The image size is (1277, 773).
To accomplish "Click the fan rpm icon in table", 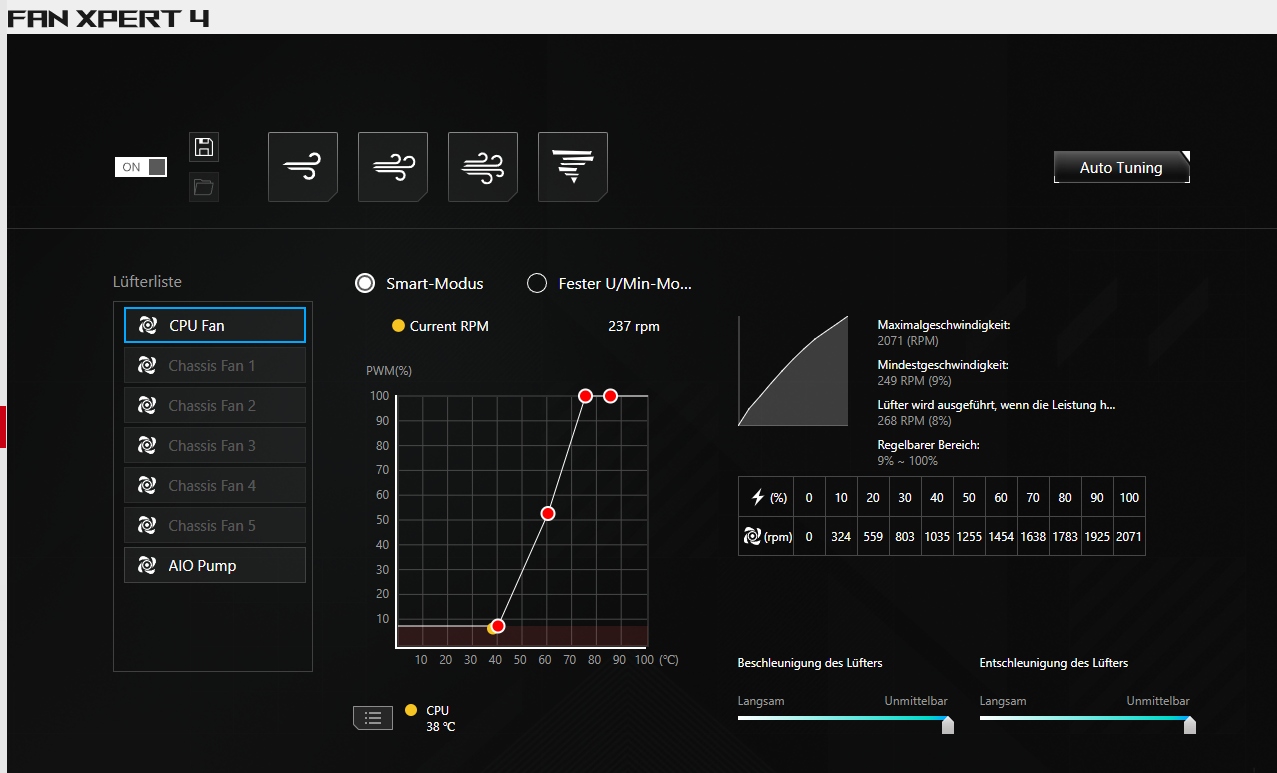I will 753,536.
